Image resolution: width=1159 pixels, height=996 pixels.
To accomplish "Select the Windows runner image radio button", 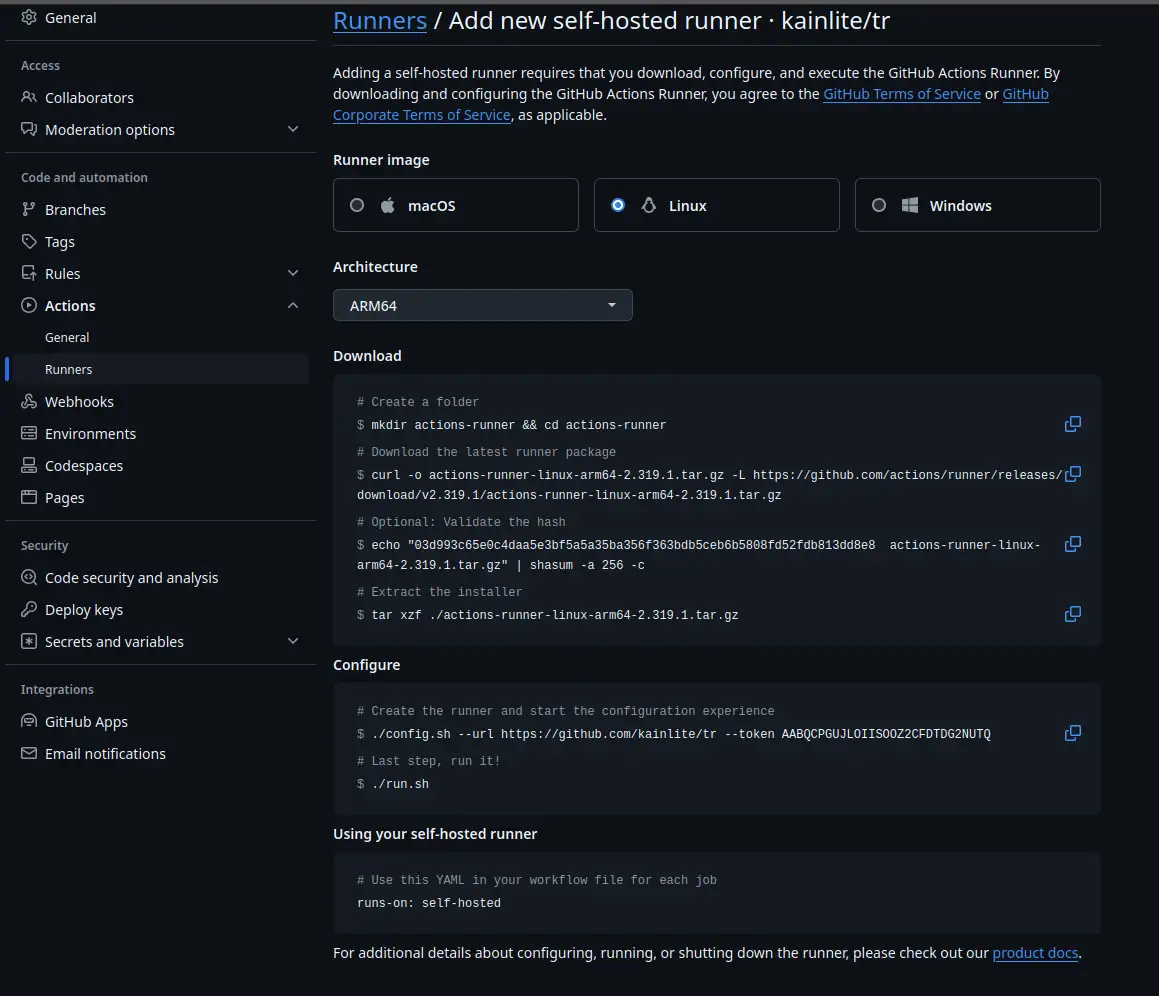I will pyautogui.click(x=879, y=205).
